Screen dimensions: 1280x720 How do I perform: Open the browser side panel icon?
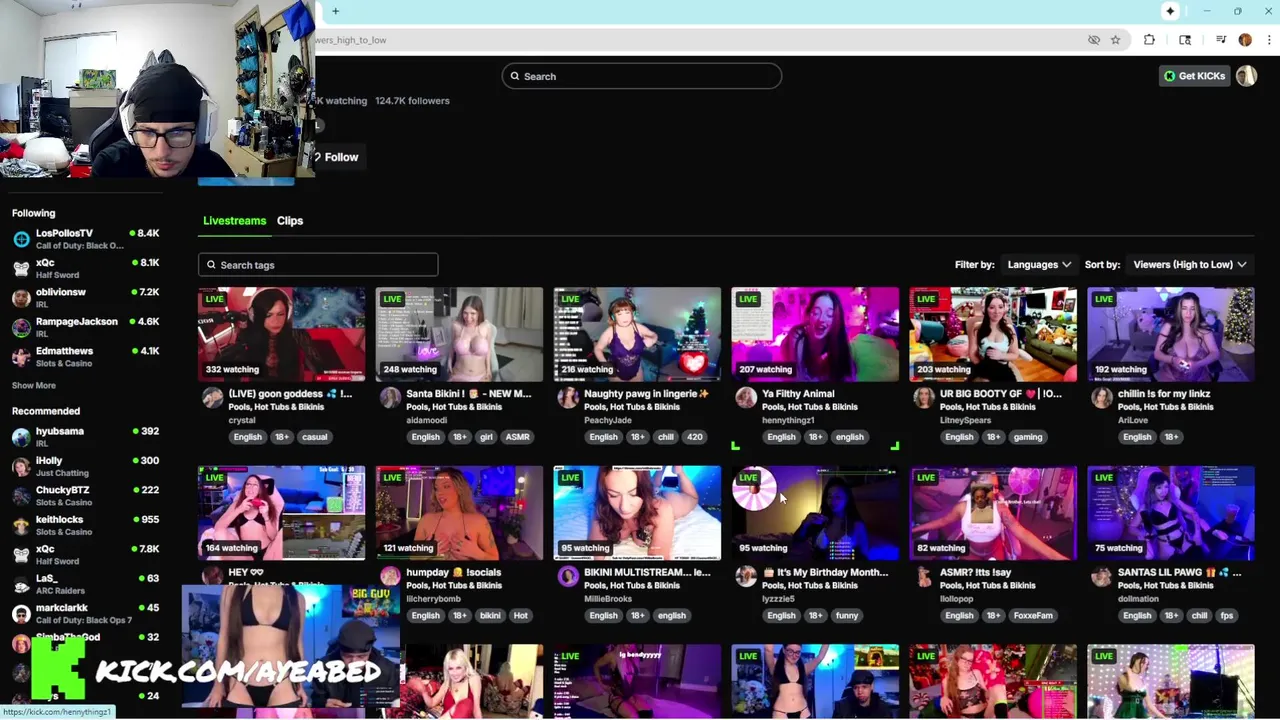[x=1185, y=40]
